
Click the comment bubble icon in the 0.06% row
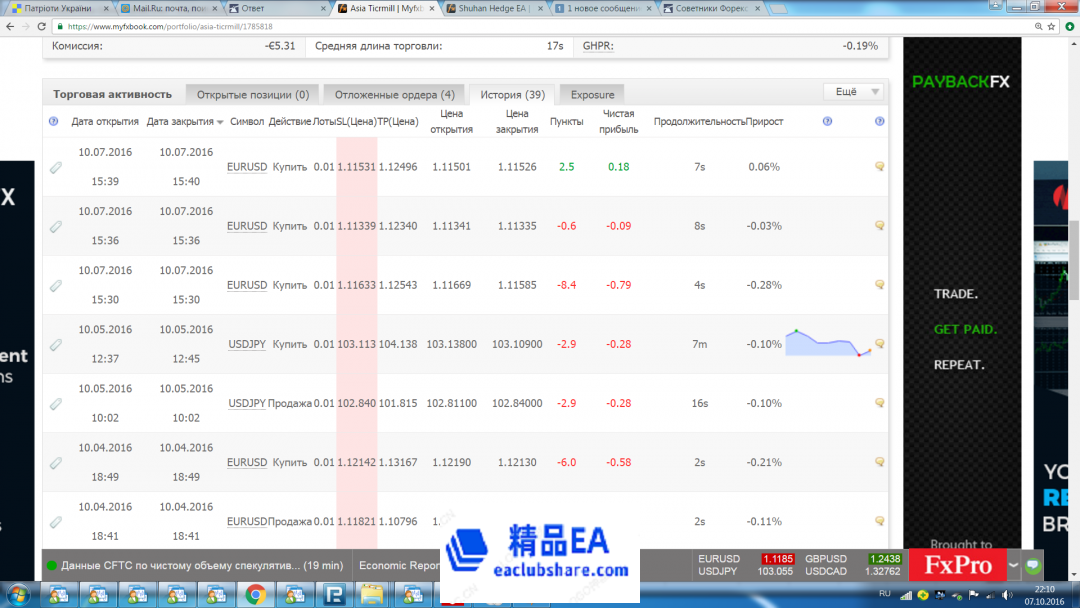[x=879, y=167]
